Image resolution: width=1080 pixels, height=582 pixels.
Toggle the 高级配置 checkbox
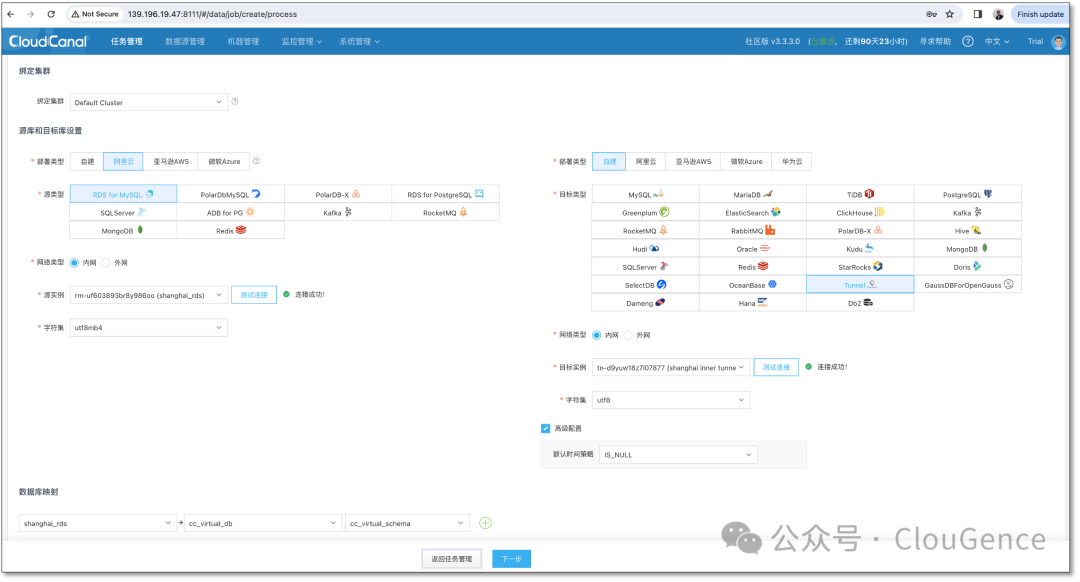(x=546, y=428)
